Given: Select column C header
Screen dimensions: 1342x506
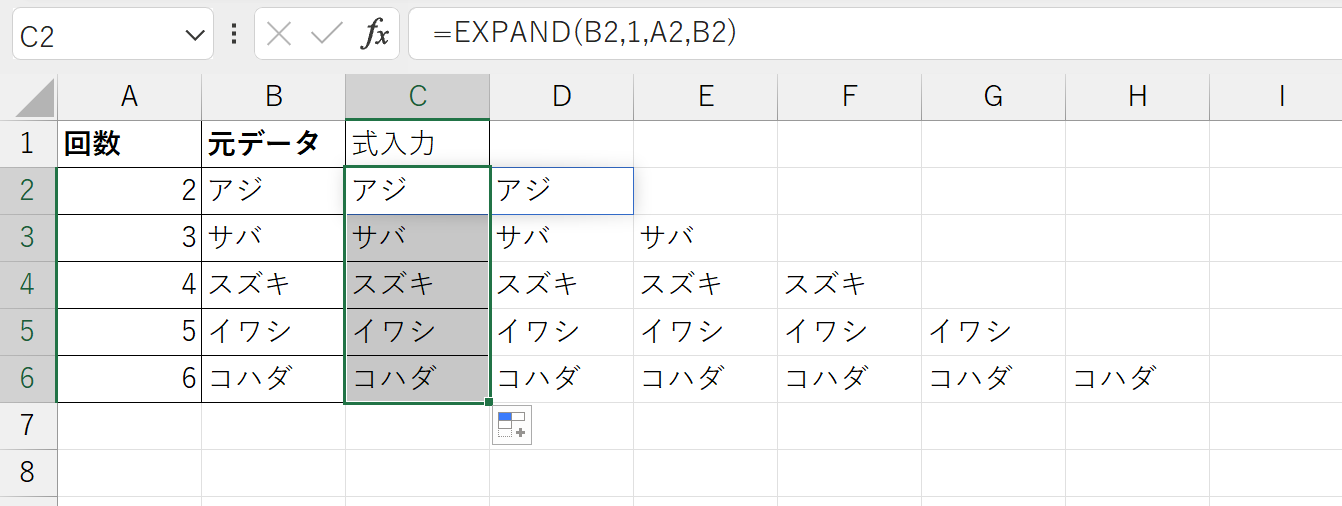Looking at the screenshot, I should pyautogui.click(x=418, y=96).
